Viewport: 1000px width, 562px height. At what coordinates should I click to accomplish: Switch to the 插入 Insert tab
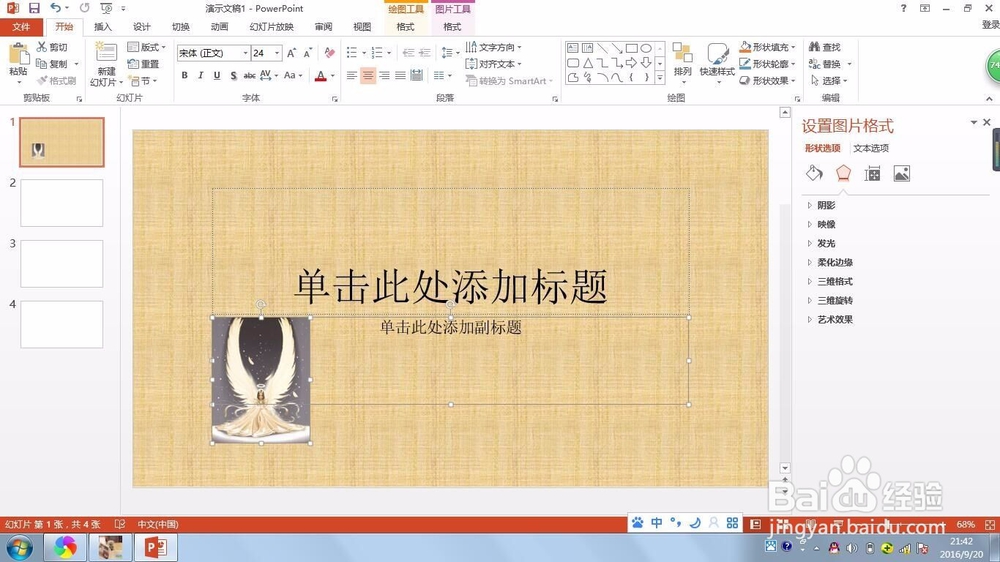103,27
